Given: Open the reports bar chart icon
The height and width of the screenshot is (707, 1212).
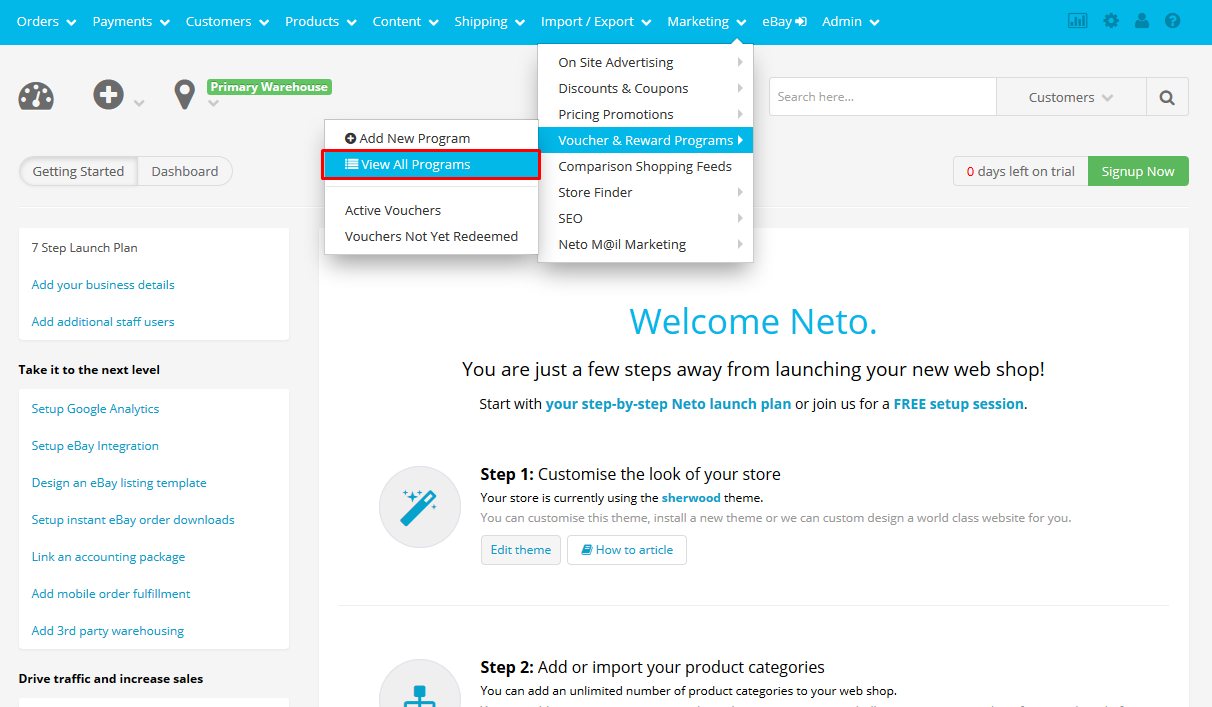Looking at the screenshot, I should [x=1077, y=21].
